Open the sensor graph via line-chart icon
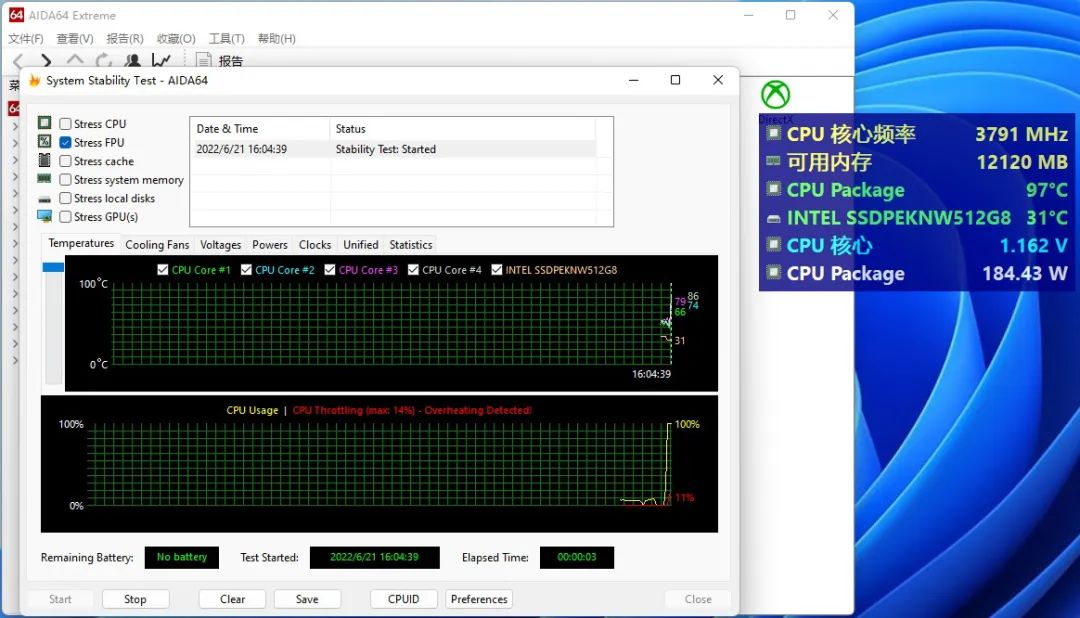Image resolution: width=1080 pixels, height=618 pixels. click(x=161, y=60)
